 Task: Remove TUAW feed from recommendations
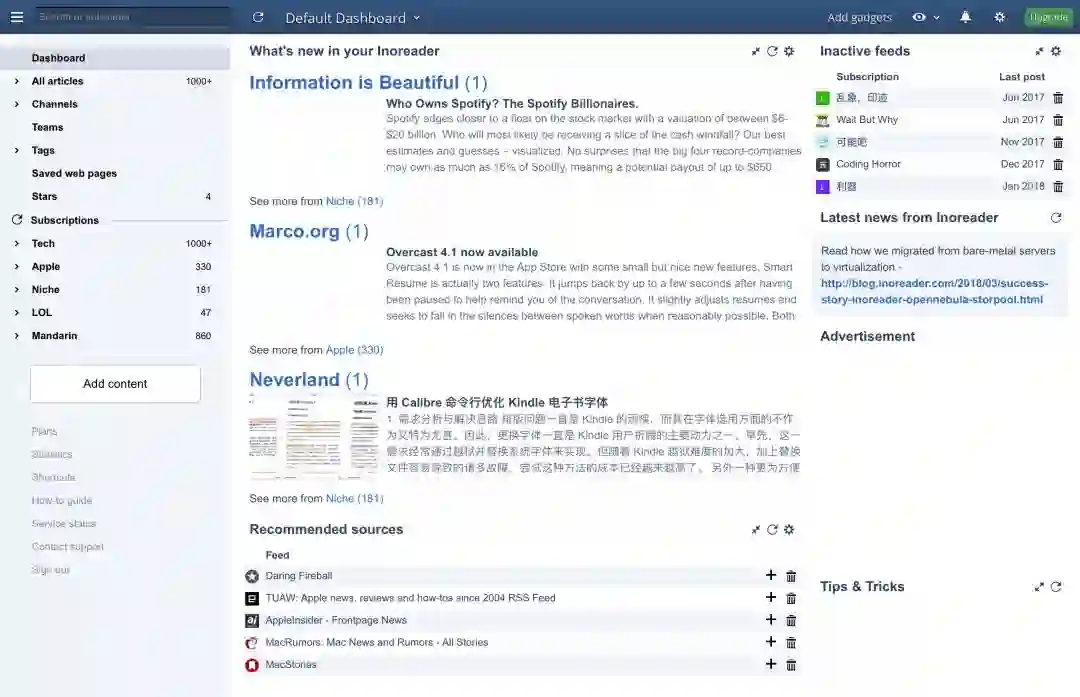791,598
